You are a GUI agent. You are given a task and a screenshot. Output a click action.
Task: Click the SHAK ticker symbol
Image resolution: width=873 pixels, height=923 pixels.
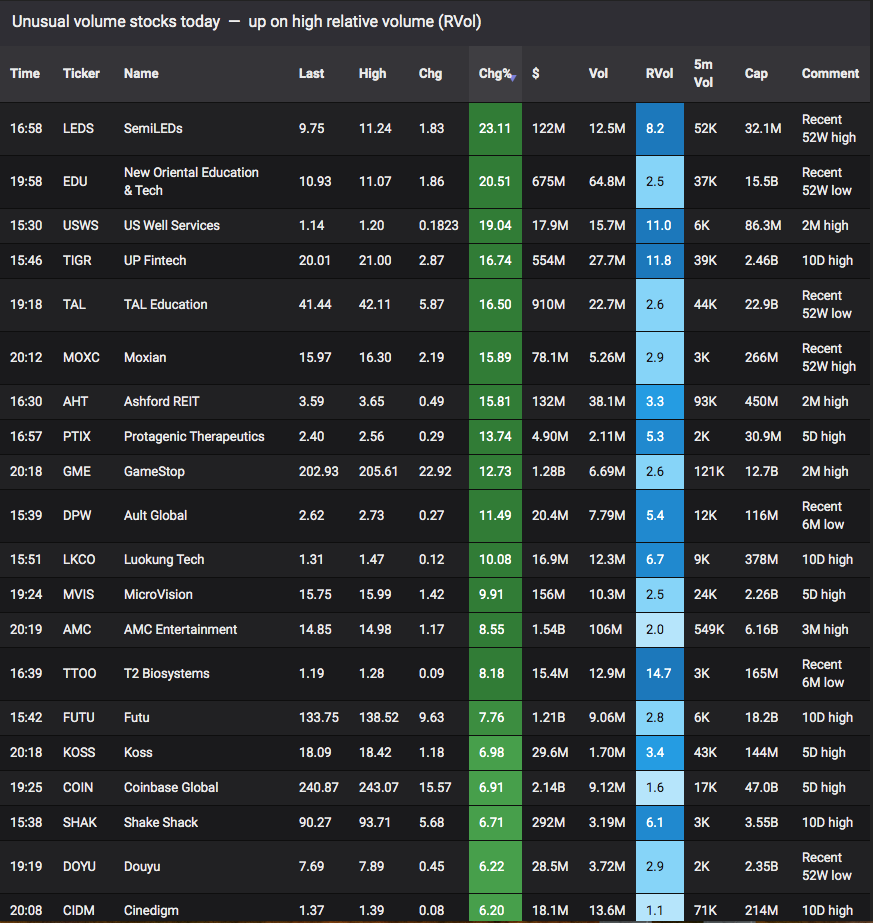(x=79, y=822)
